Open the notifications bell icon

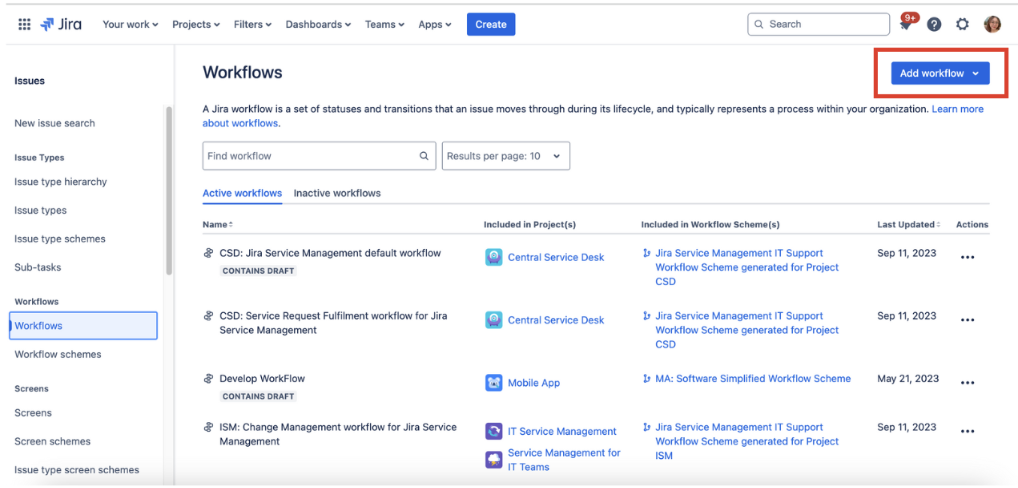[x=905, y=25]
